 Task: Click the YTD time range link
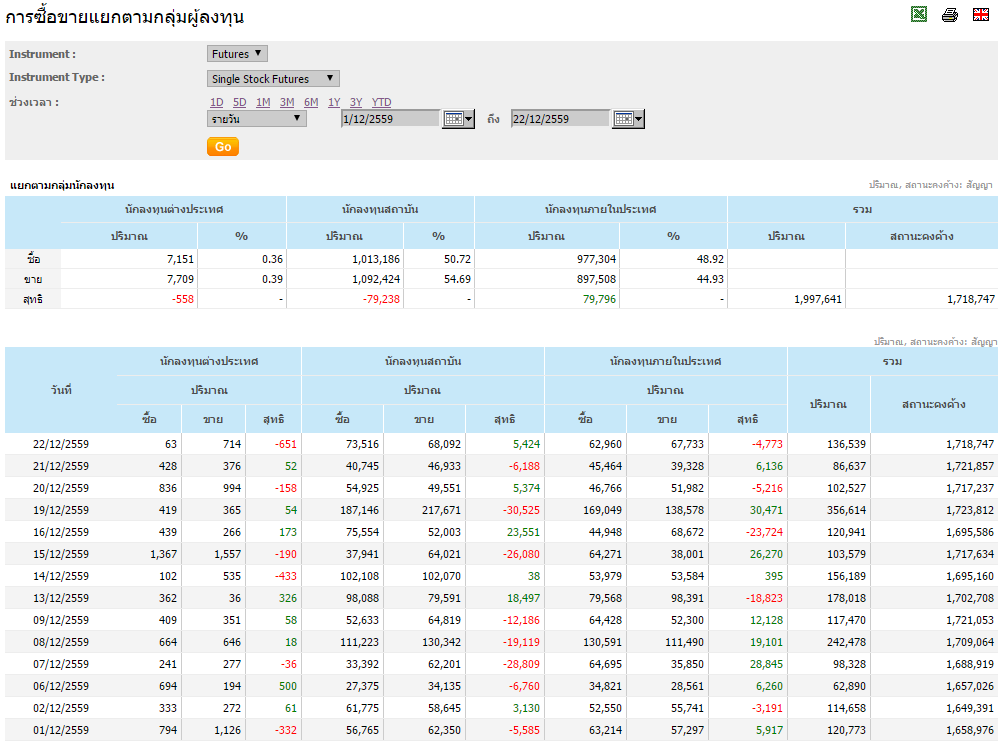(381, 102)
